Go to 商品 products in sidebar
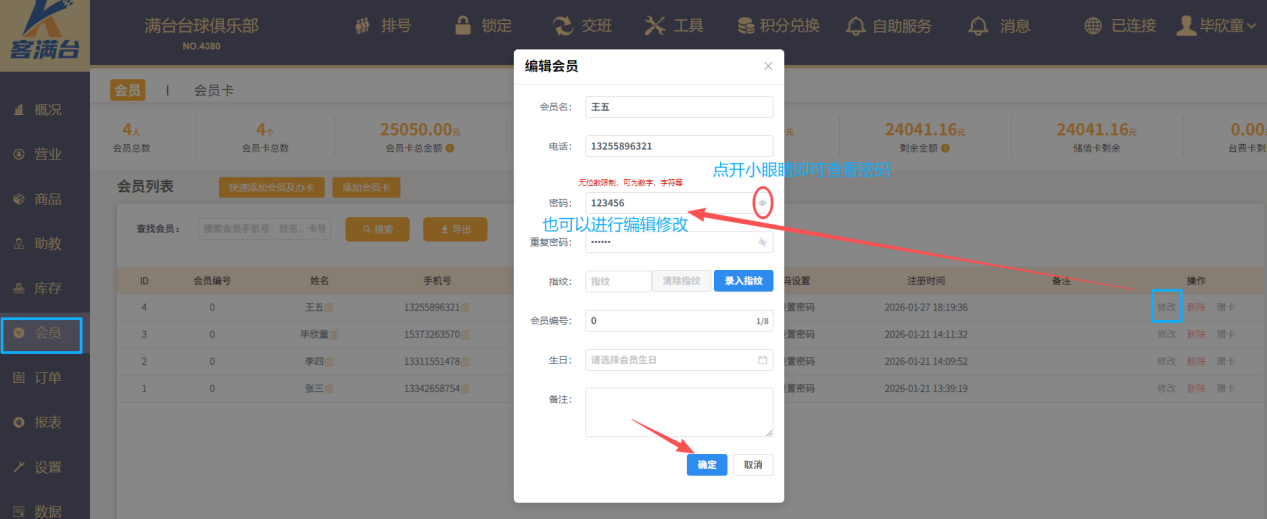The width and height of the screenshot is (1267, 519). pos(38,199)
